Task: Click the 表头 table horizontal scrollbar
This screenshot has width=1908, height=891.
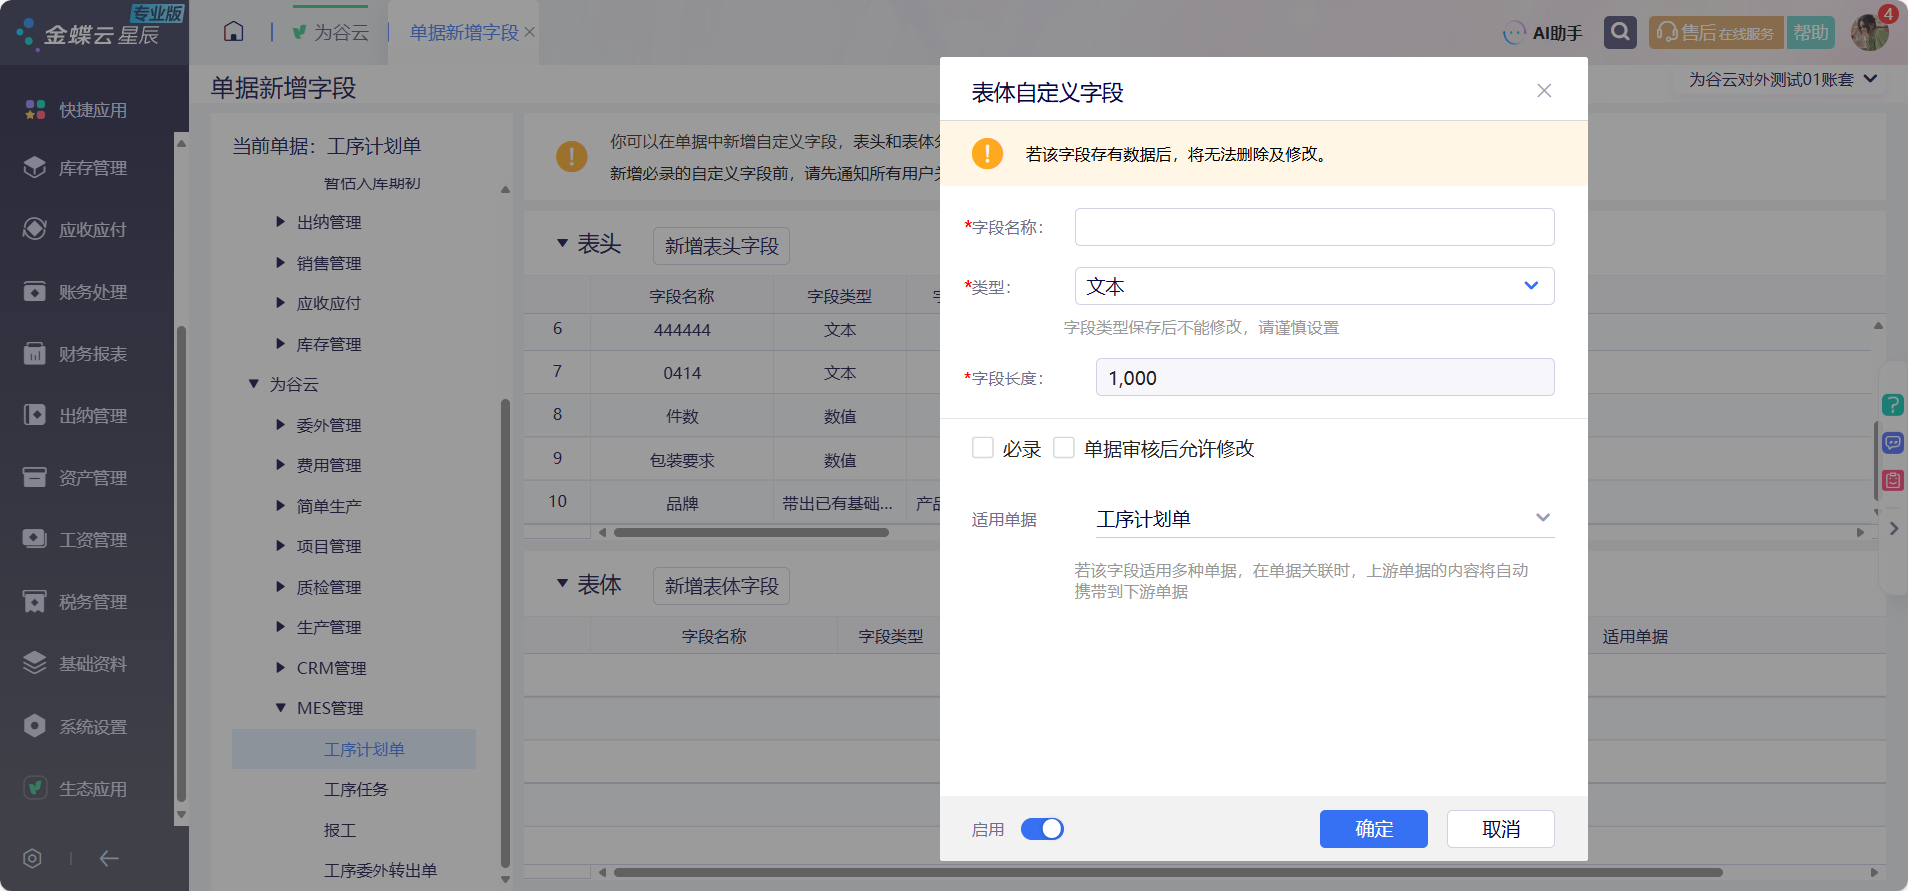Action: click(x=751, y=532)
